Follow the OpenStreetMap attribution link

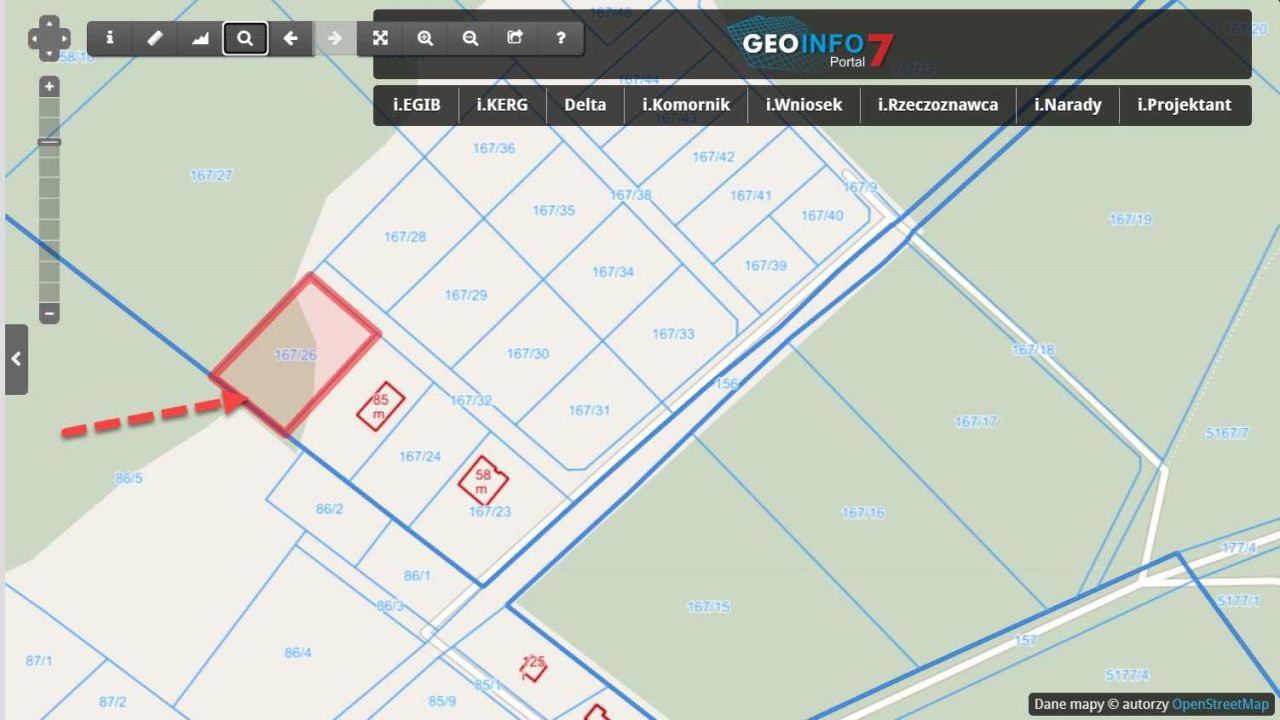pos(1220,704)
